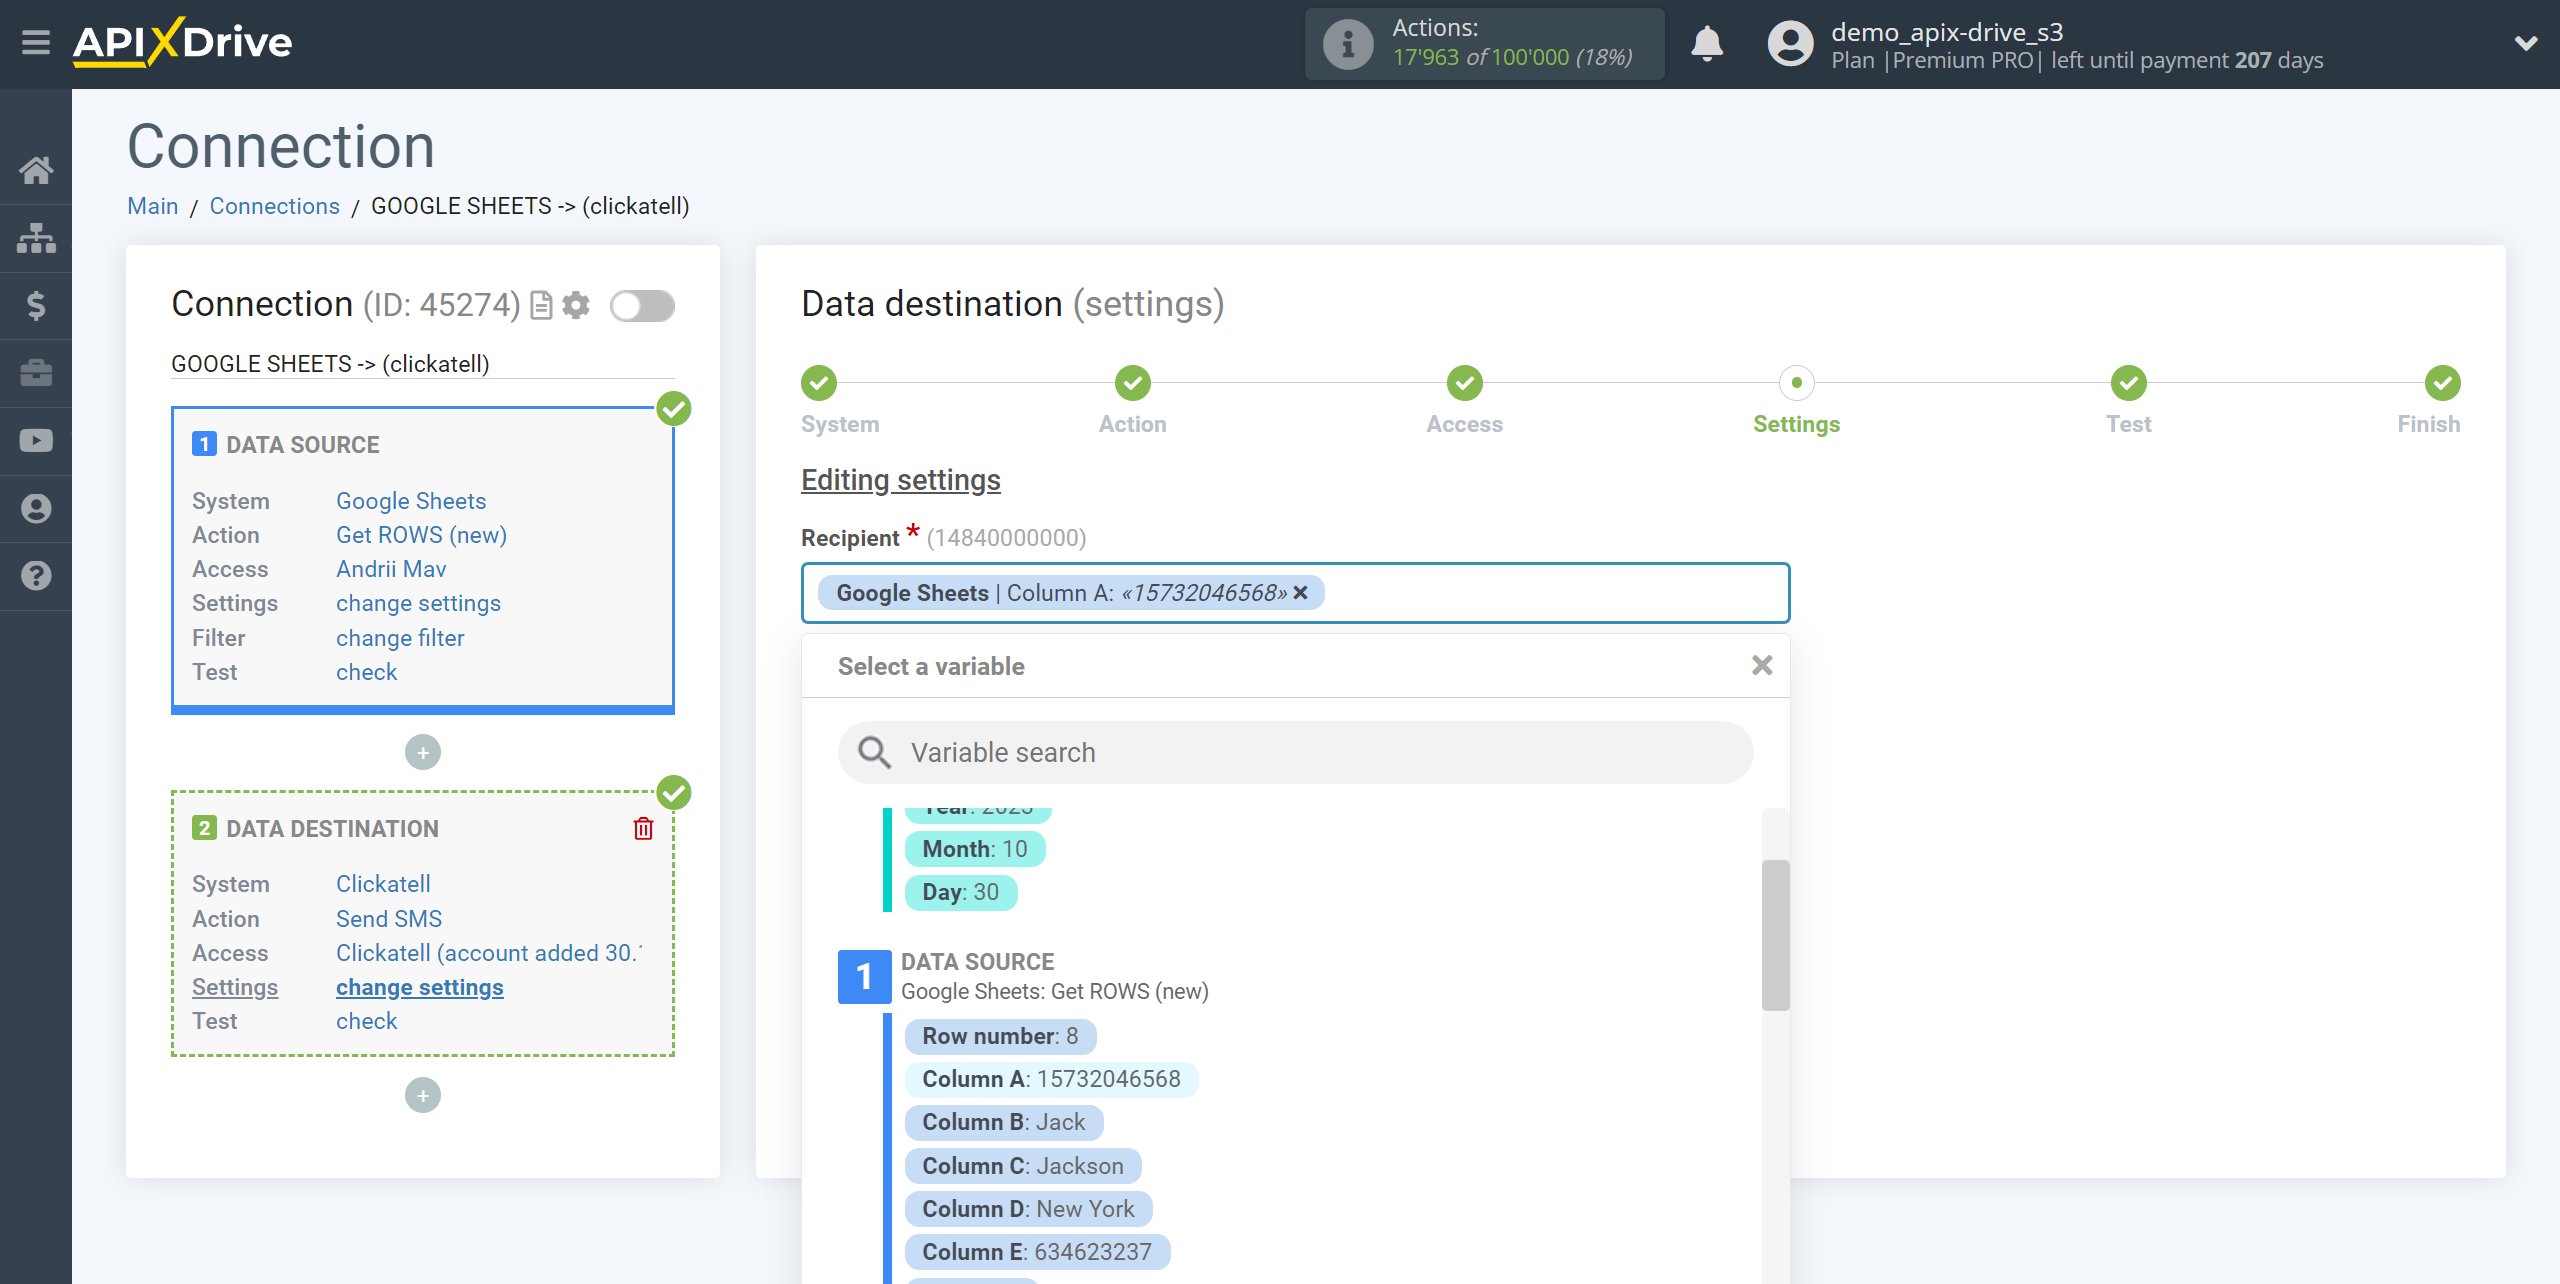Open the hamburger menu

point(36,43)
